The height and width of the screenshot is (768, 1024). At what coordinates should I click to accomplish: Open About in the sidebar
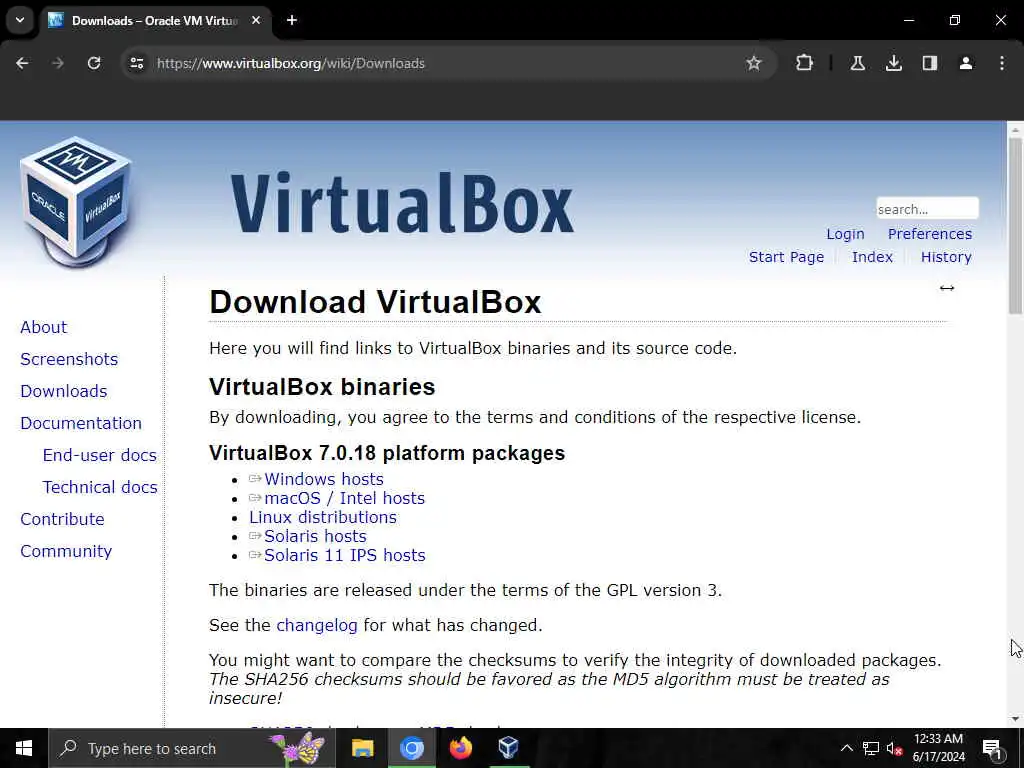43,327
